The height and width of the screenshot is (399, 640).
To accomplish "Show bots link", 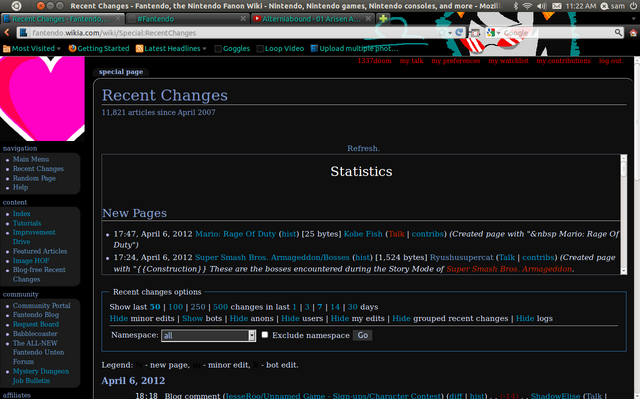I will [x=192, y=318].
